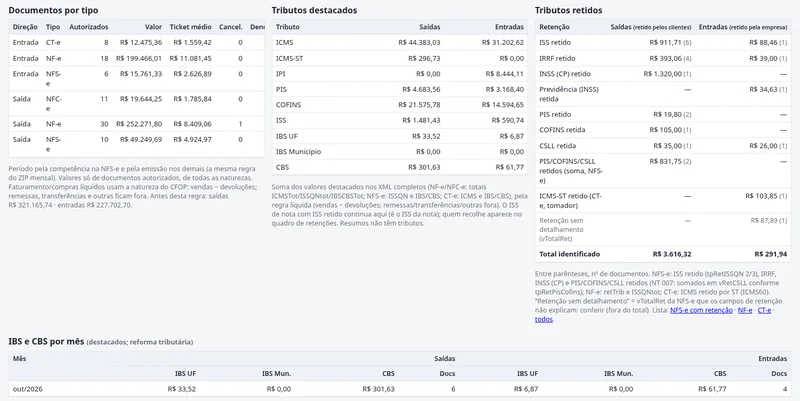Click the 'Autorizados' column header
Screen dimensions: 800x401
point(89,27)
